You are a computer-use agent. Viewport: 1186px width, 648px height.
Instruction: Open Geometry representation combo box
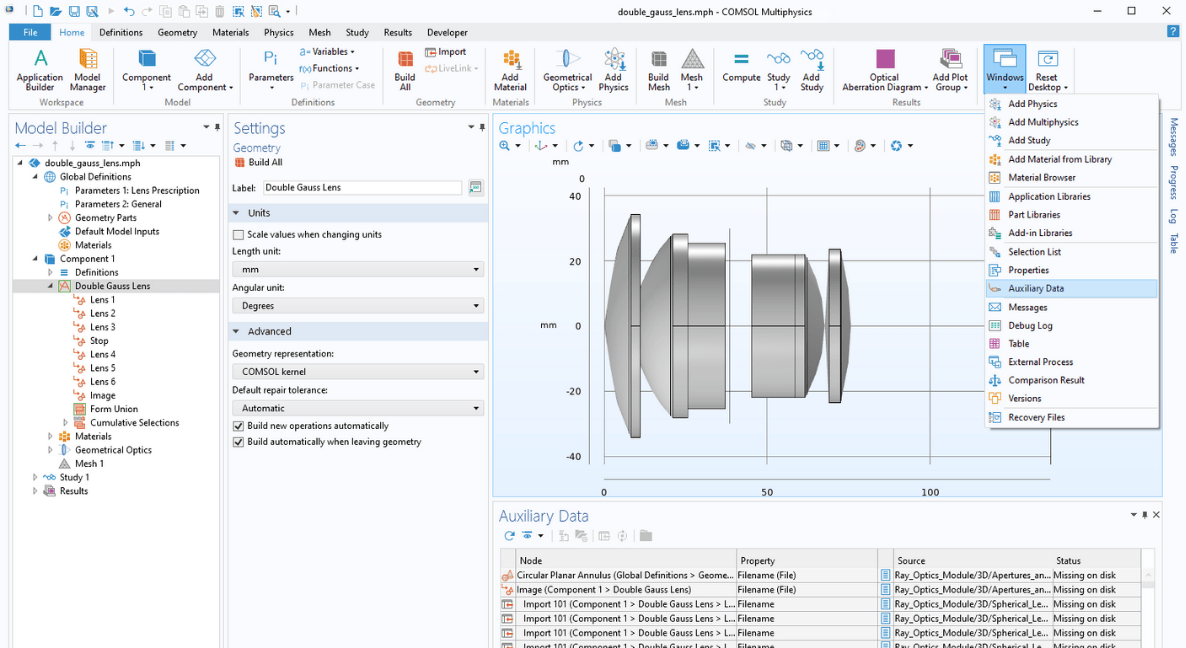(x=358, y=372)
